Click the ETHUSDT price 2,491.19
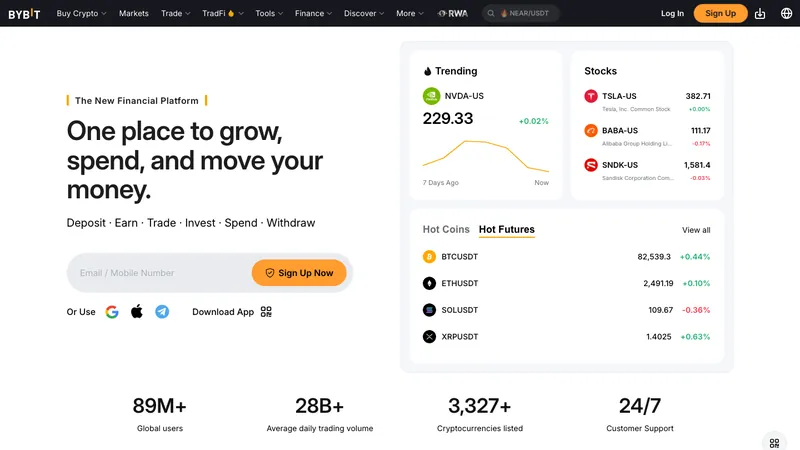800x450 pixels. tap(658, 283)
